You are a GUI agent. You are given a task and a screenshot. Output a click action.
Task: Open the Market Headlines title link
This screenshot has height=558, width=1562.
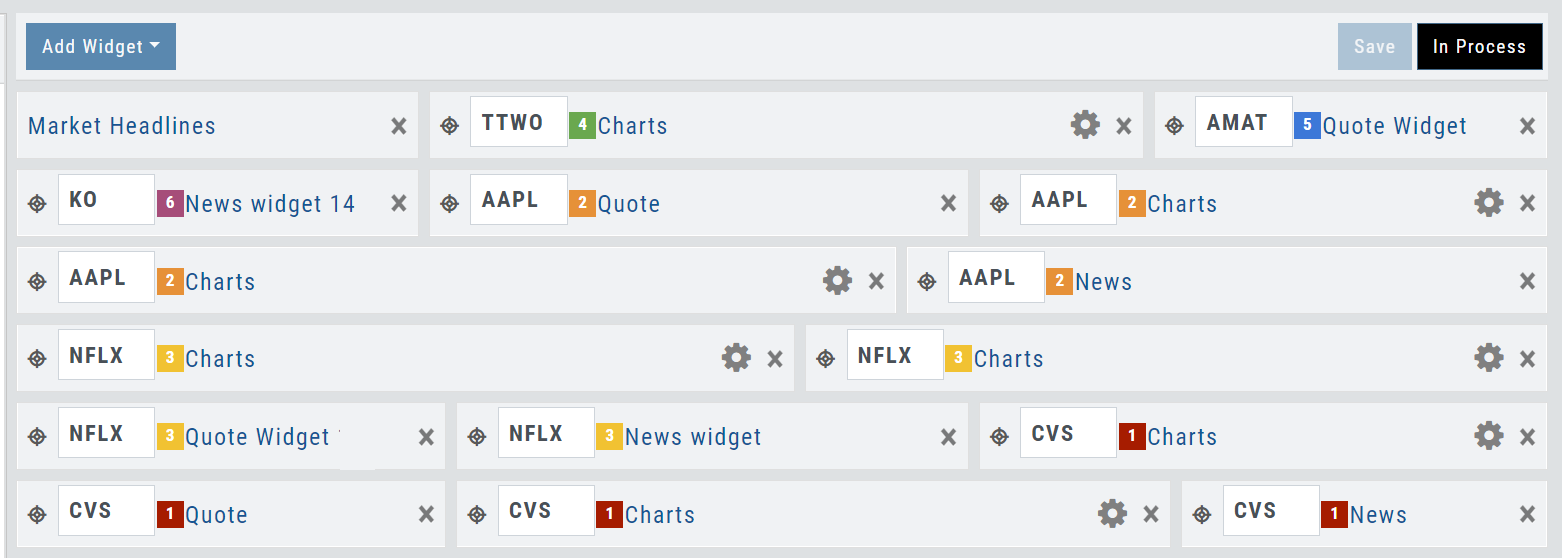tap(122, 126)
